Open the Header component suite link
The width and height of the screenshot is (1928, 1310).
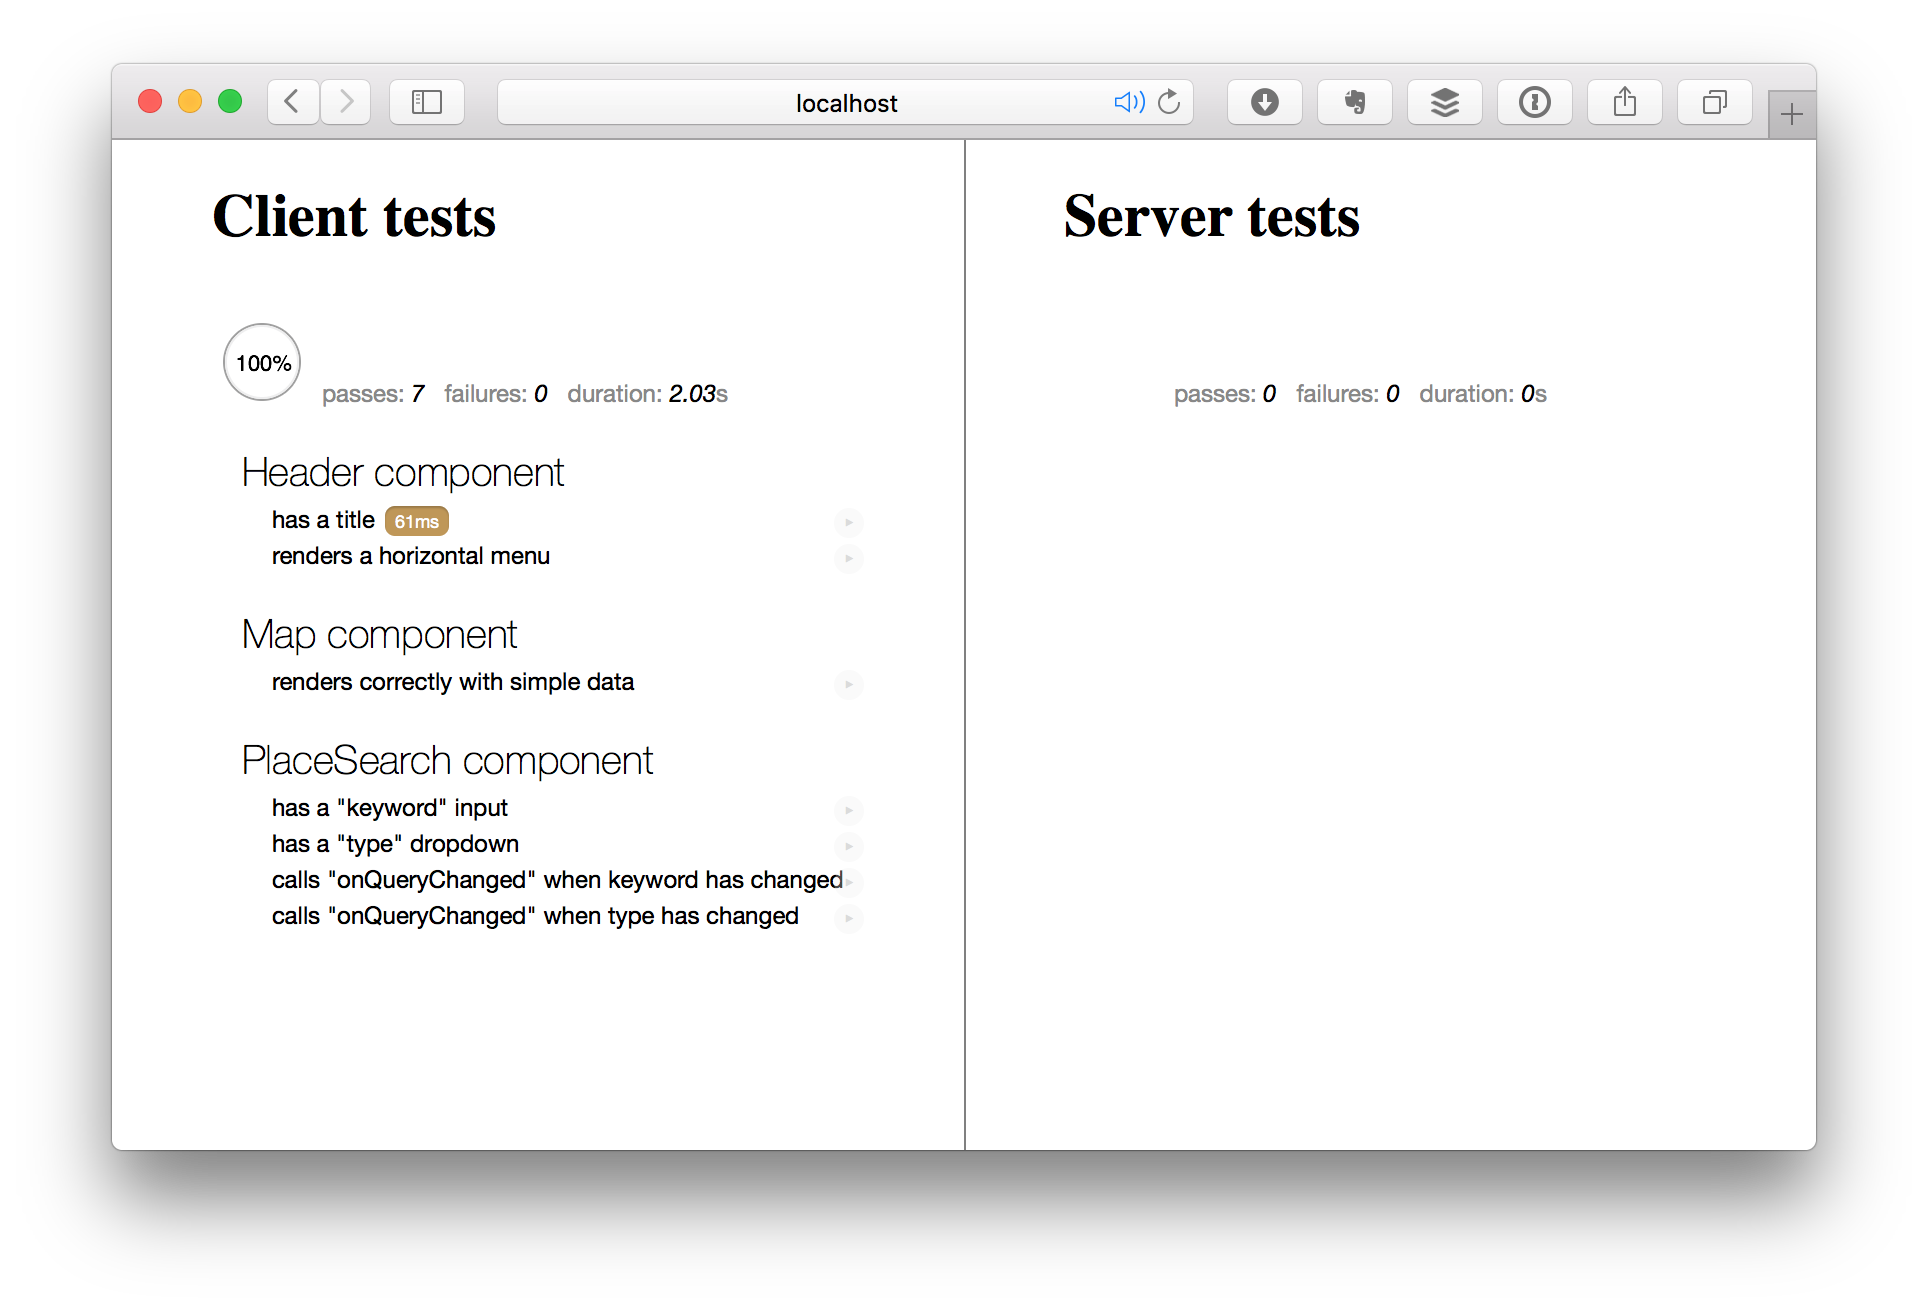402,473
